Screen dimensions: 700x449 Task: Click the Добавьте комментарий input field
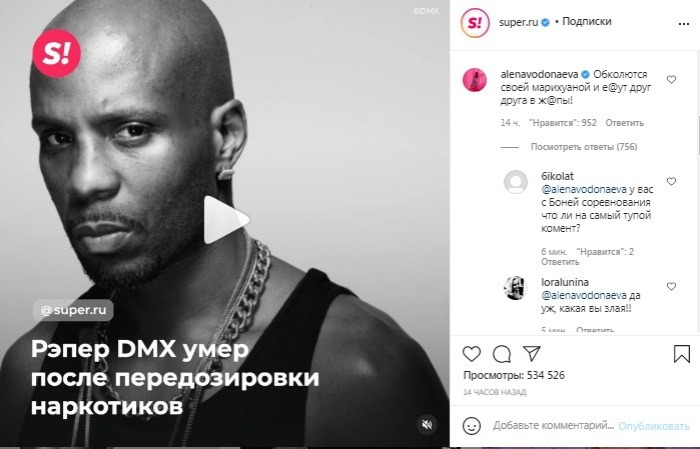tap(554, 426)
